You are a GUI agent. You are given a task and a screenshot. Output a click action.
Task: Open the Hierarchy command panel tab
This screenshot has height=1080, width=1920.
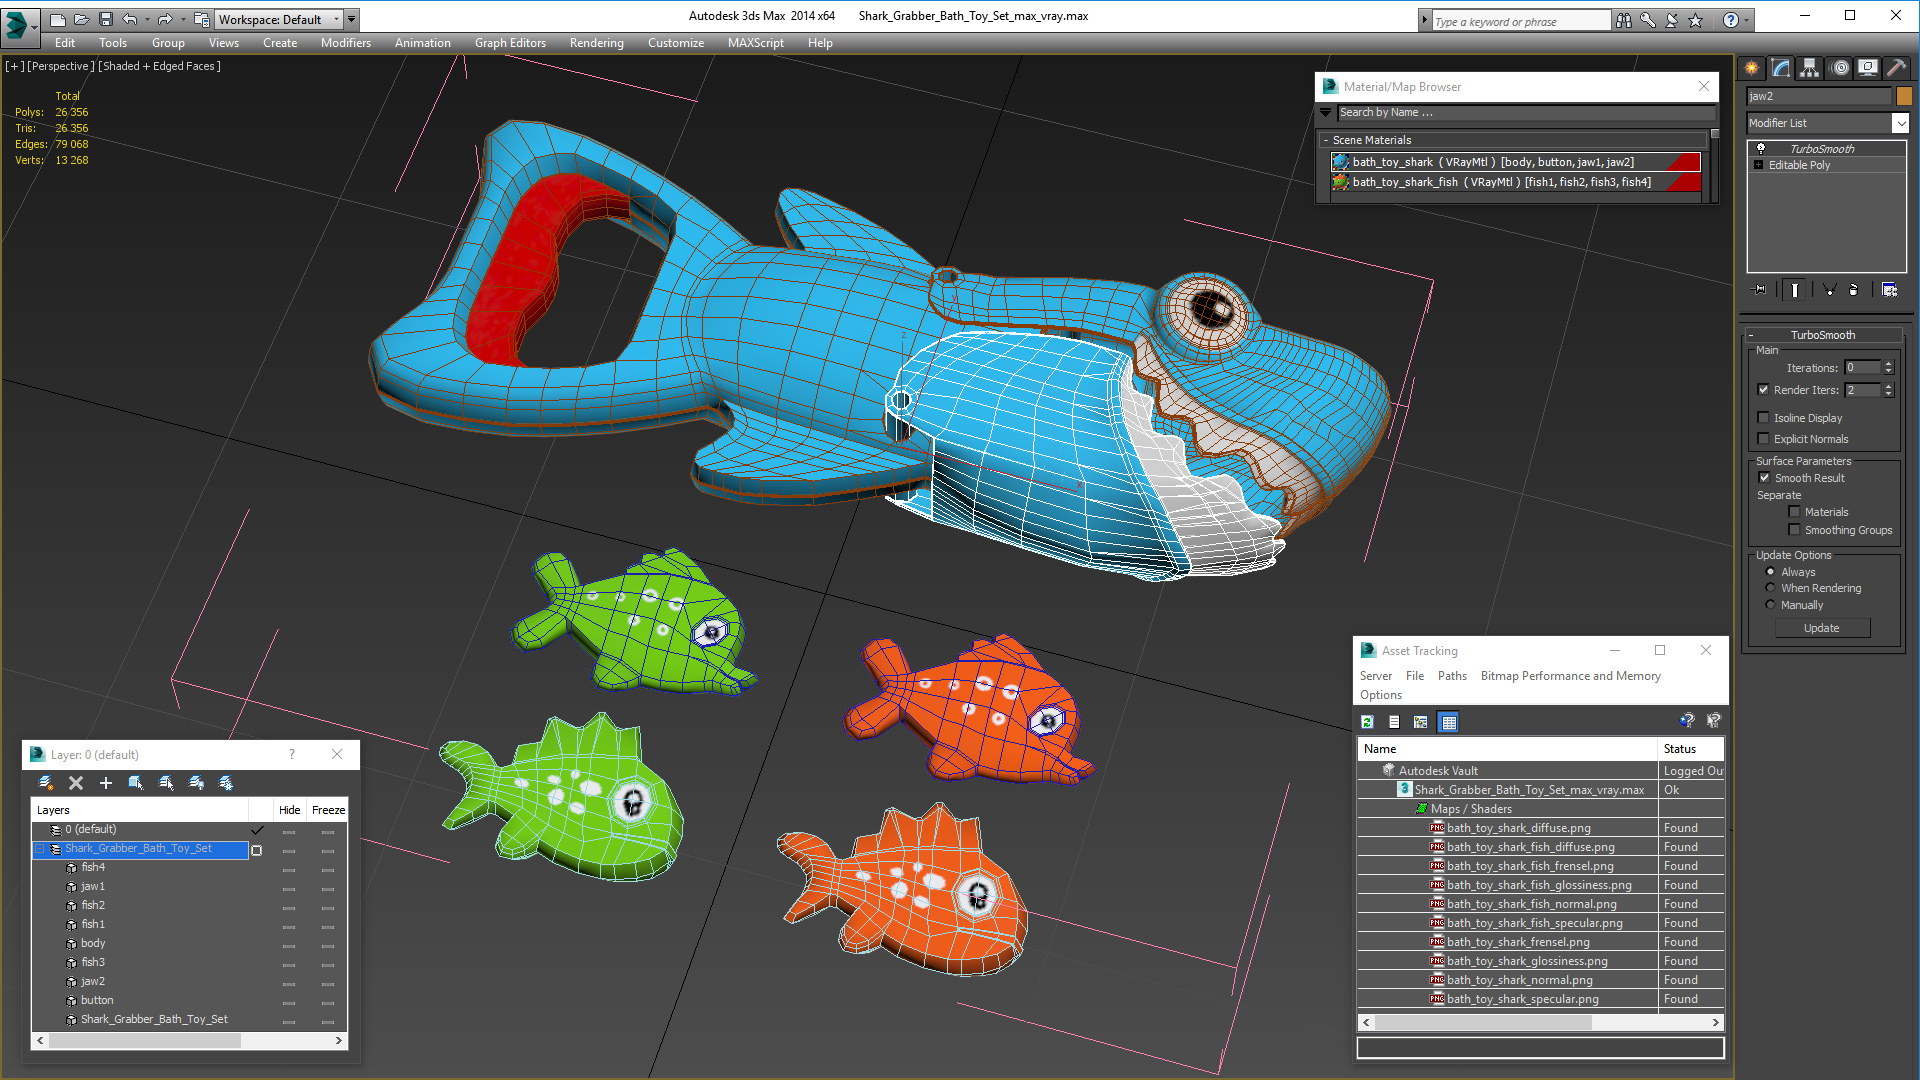click(1810, 68)
